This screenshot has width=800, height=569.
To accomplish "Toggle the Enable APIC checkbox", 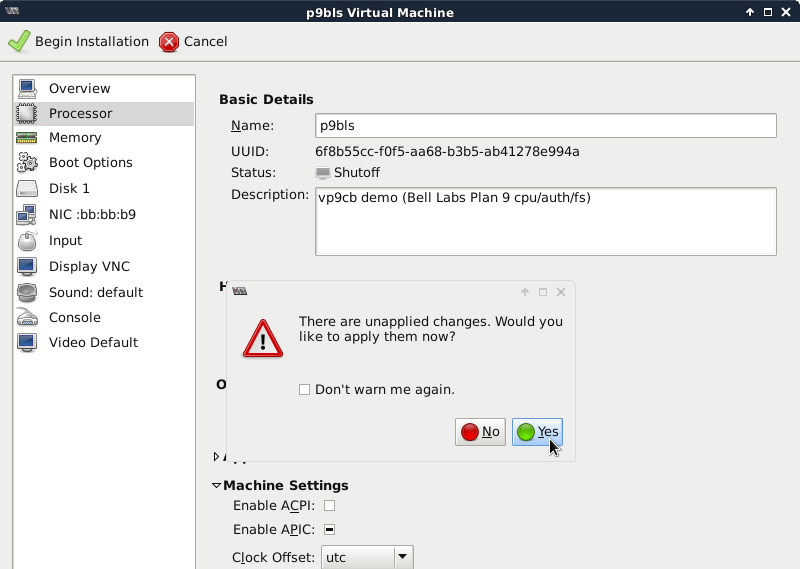I will click(x=329, y=530).
